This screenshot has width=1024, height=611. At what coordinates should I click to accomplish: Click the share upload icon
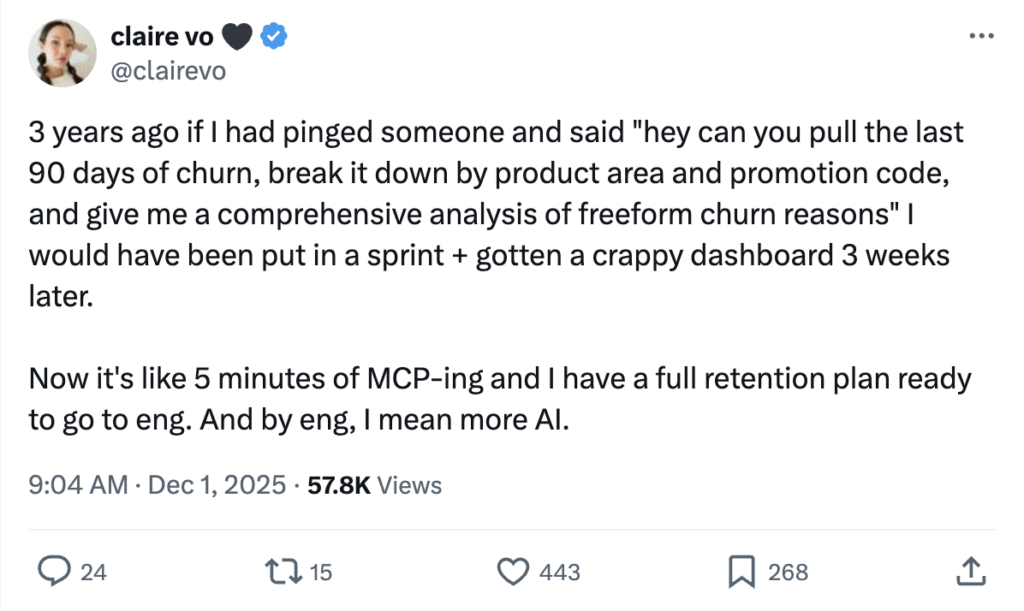[969, 572]
